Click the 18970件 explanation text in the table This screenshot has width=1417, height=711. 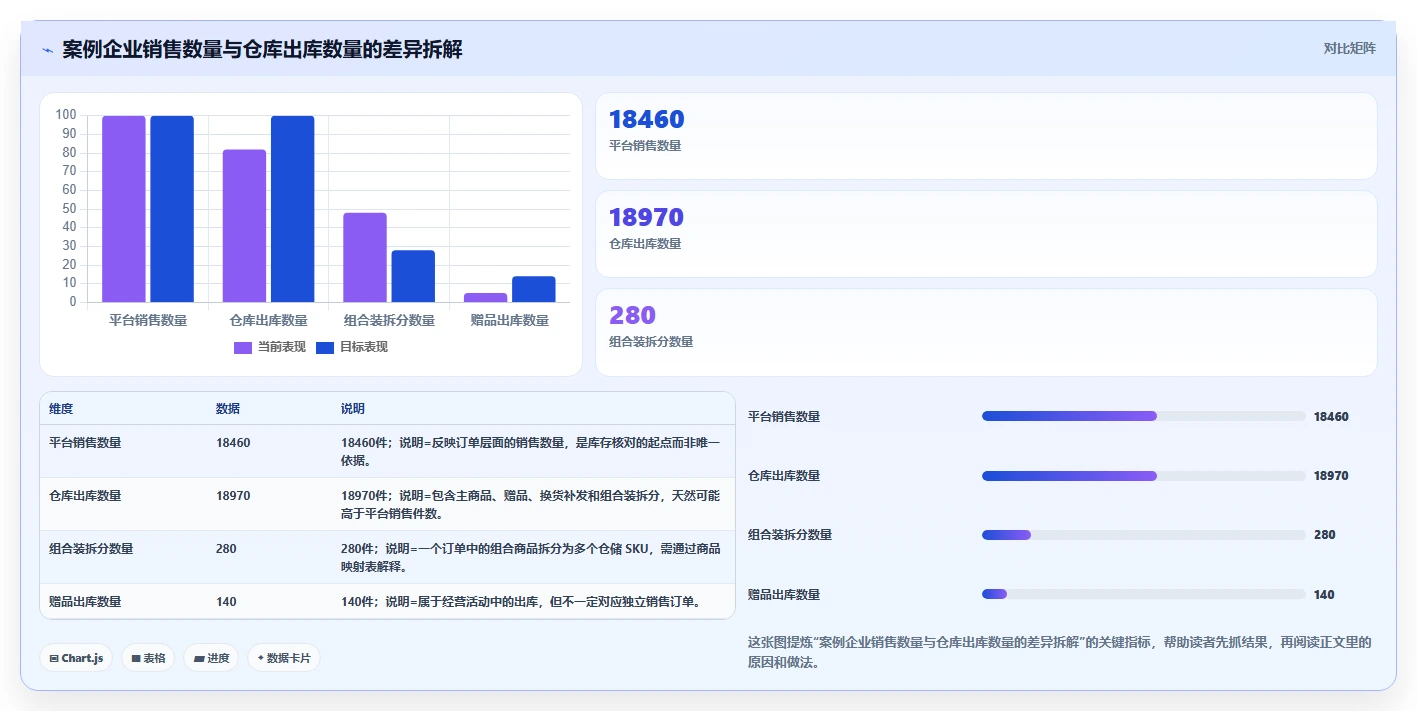point(531,504)
